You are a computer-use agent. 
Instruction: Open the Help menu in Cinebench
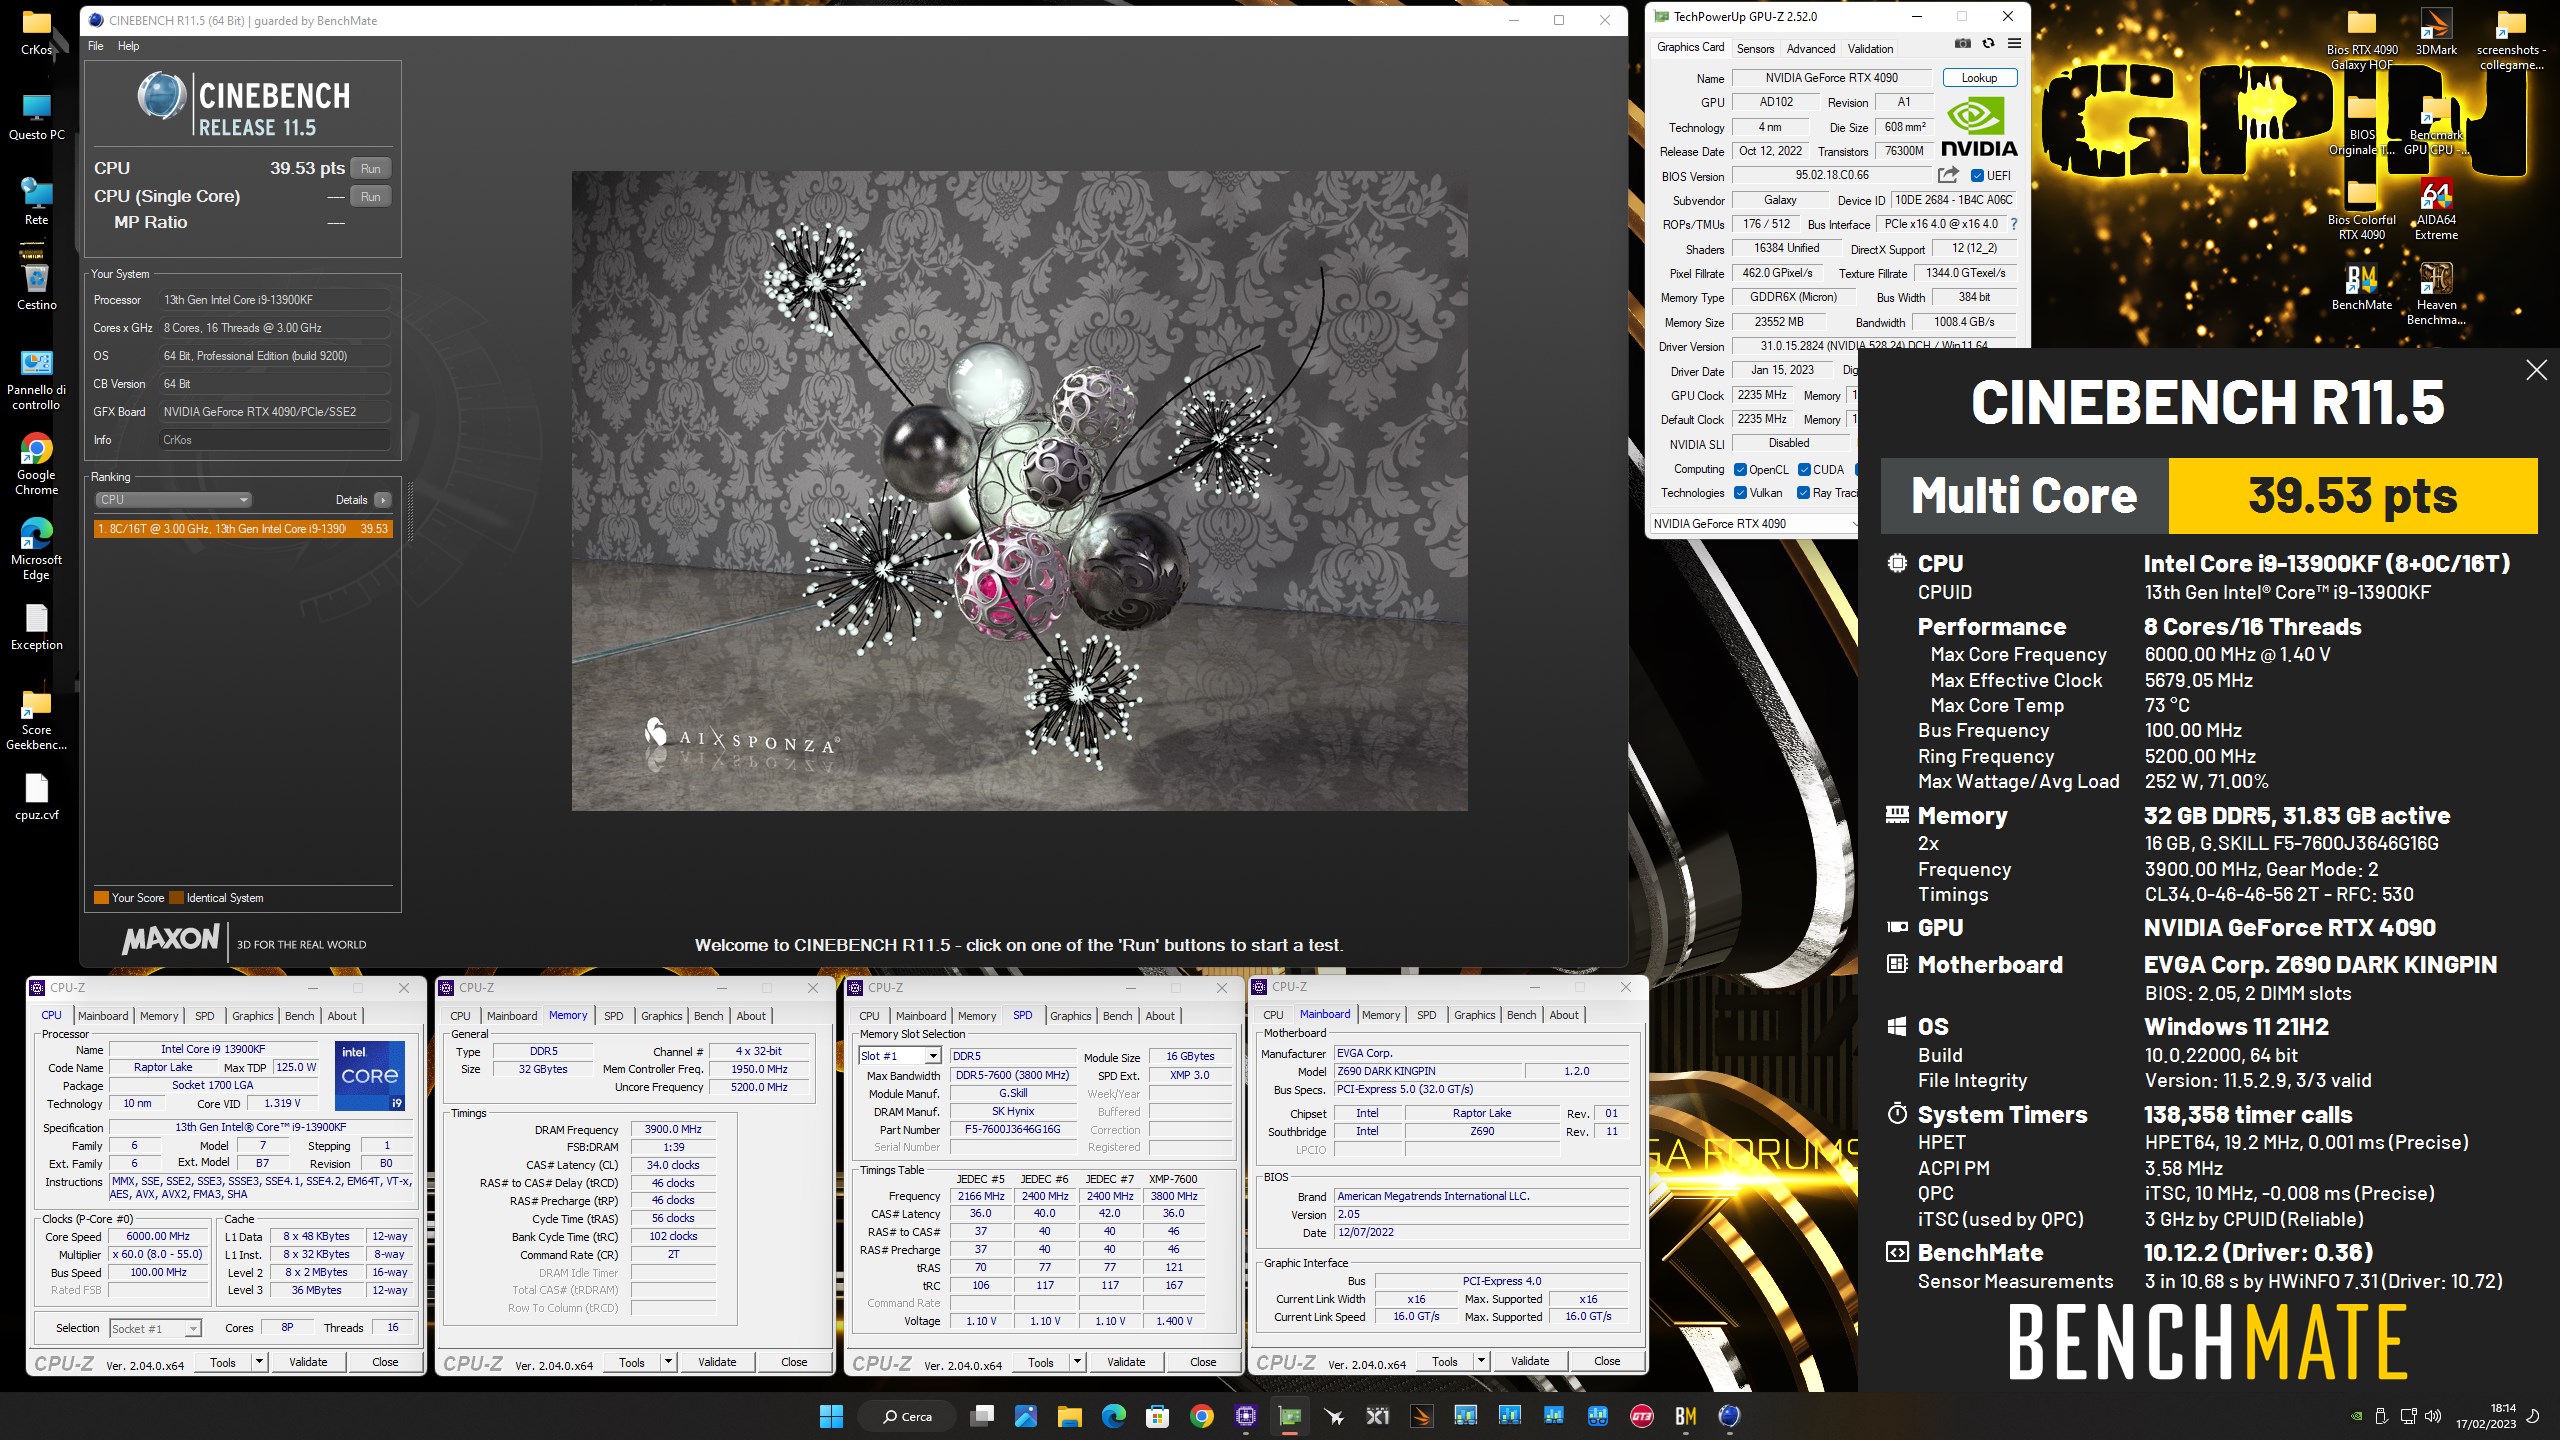tap(129, 46)
